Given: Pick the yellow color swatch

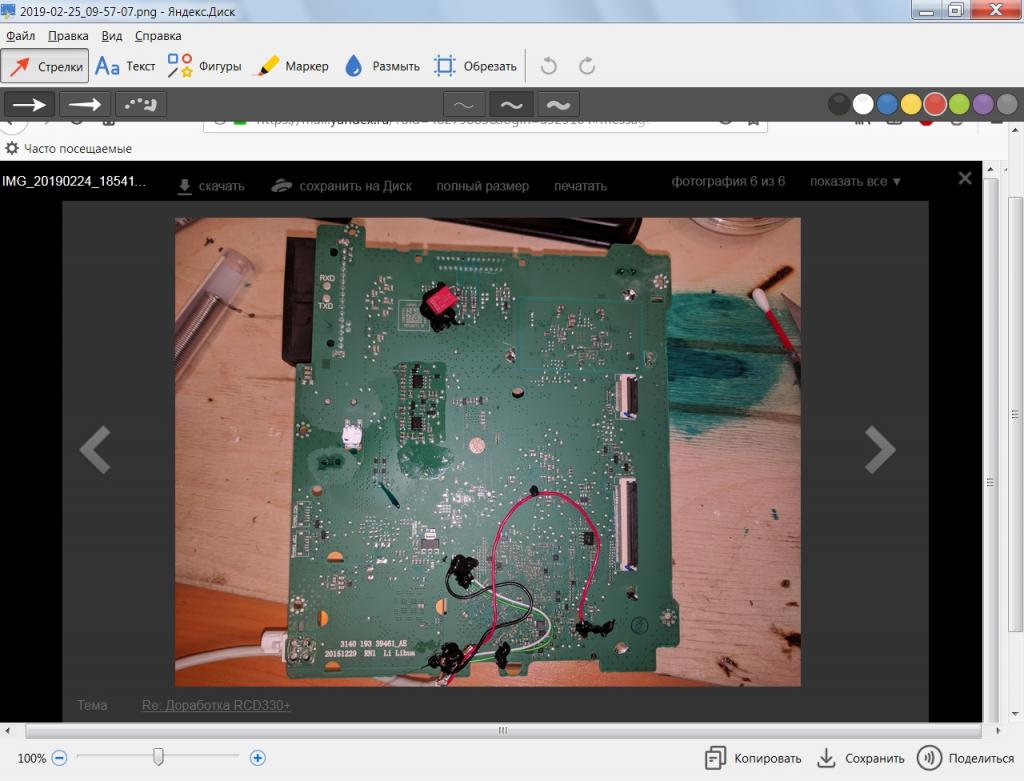Looking at the screenshot, I should pyautogui.click(x=911, y=104).
